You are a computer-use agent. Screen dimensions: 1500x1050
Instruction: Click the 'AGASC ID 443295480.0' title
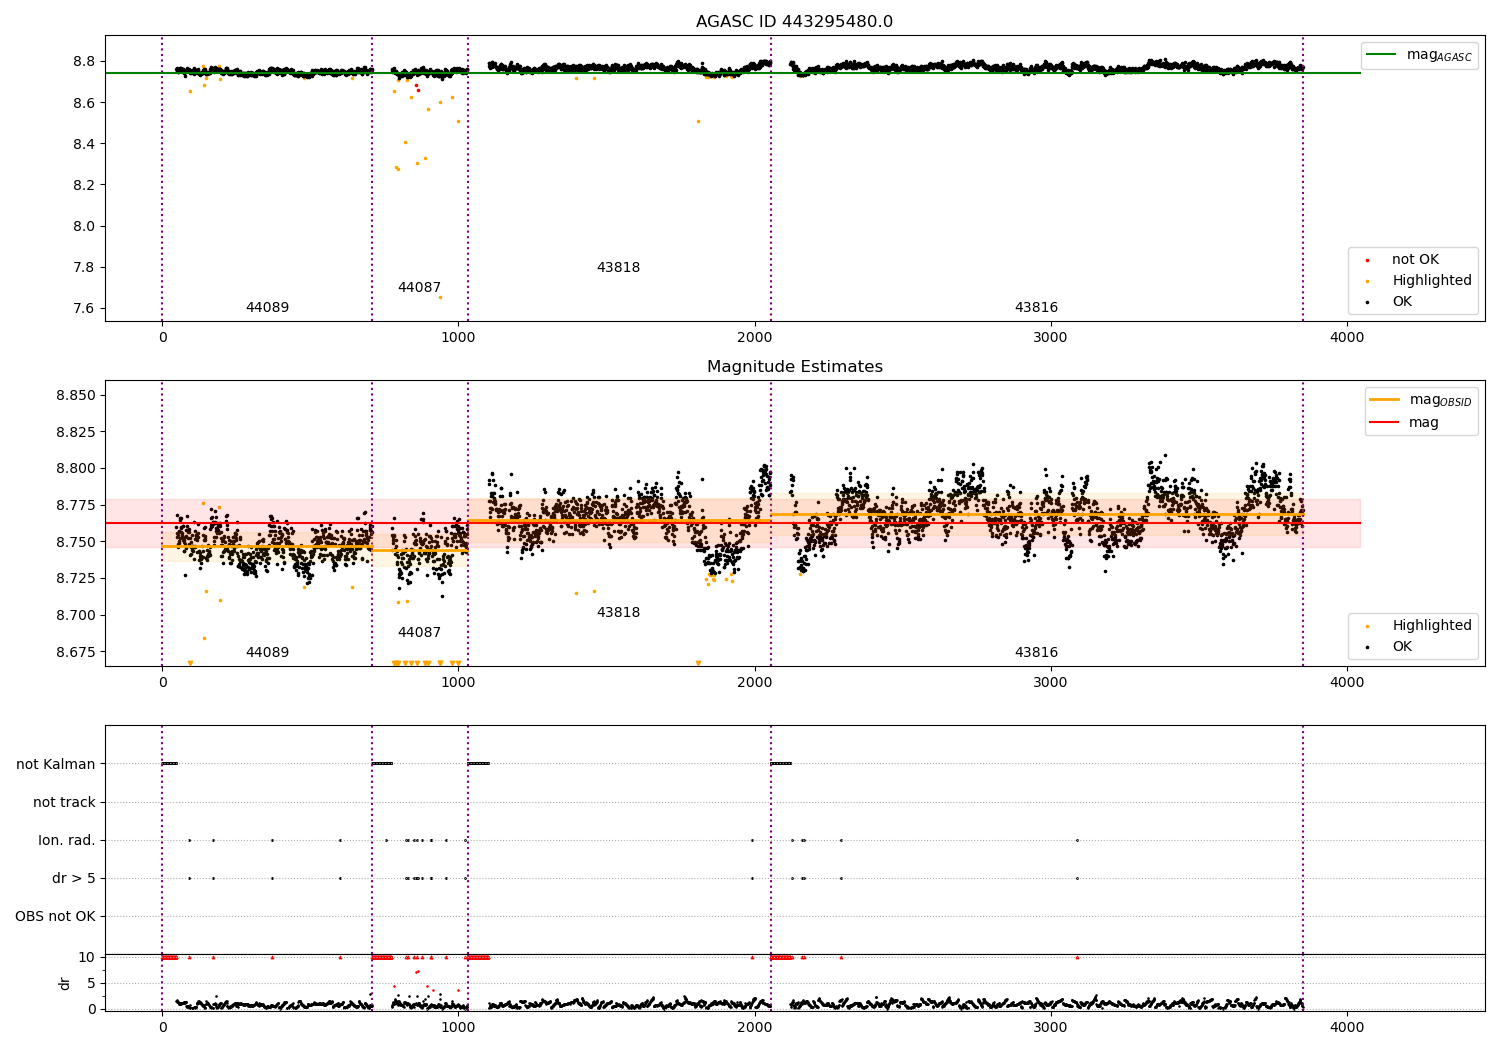794,22
